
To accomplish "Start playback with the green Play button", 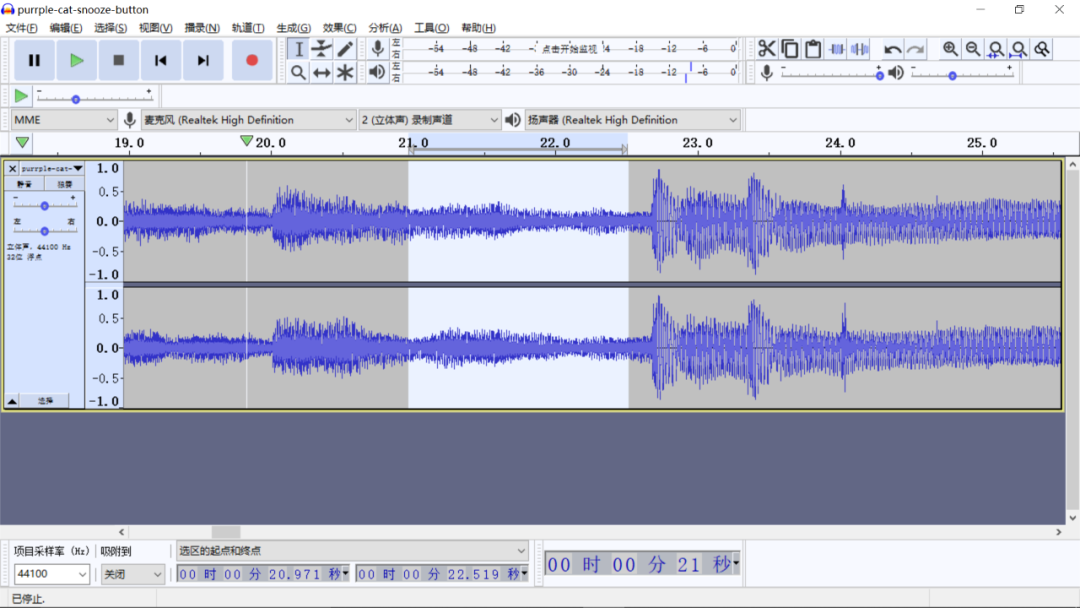I will pos(76,61).
